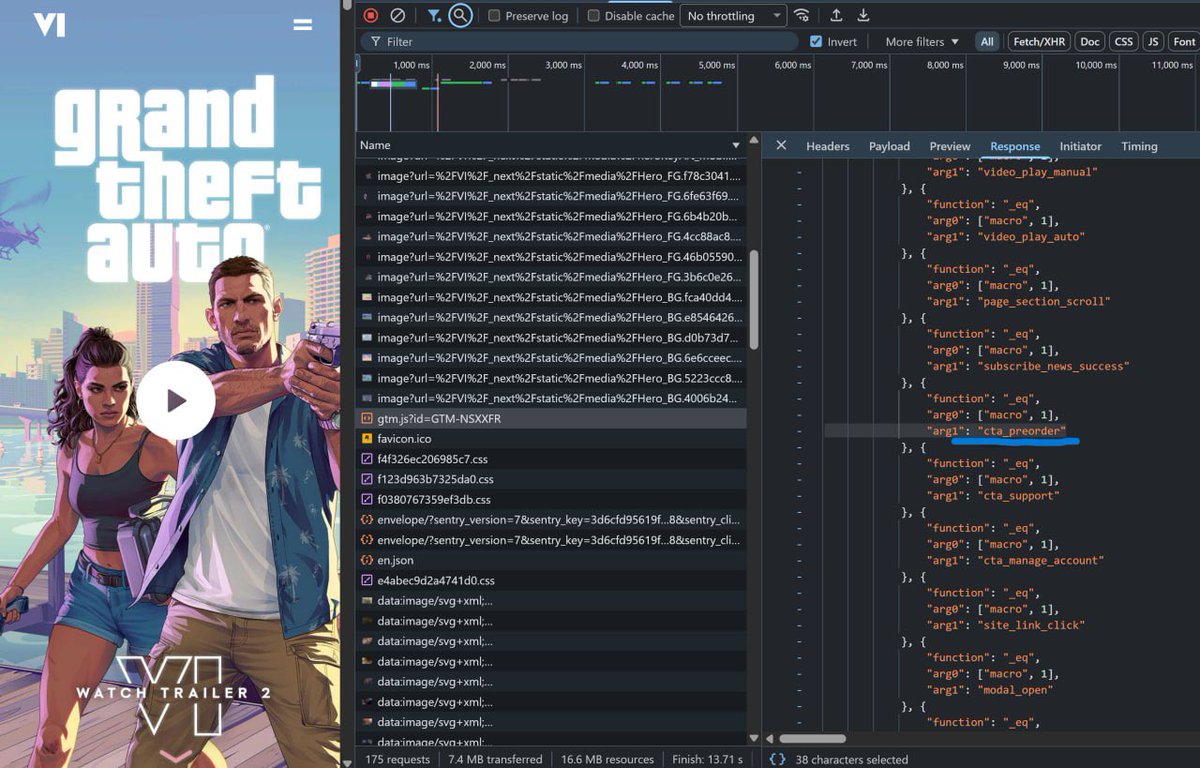
Task: Switch to the Initiator tab
Action: point(1080,146)
